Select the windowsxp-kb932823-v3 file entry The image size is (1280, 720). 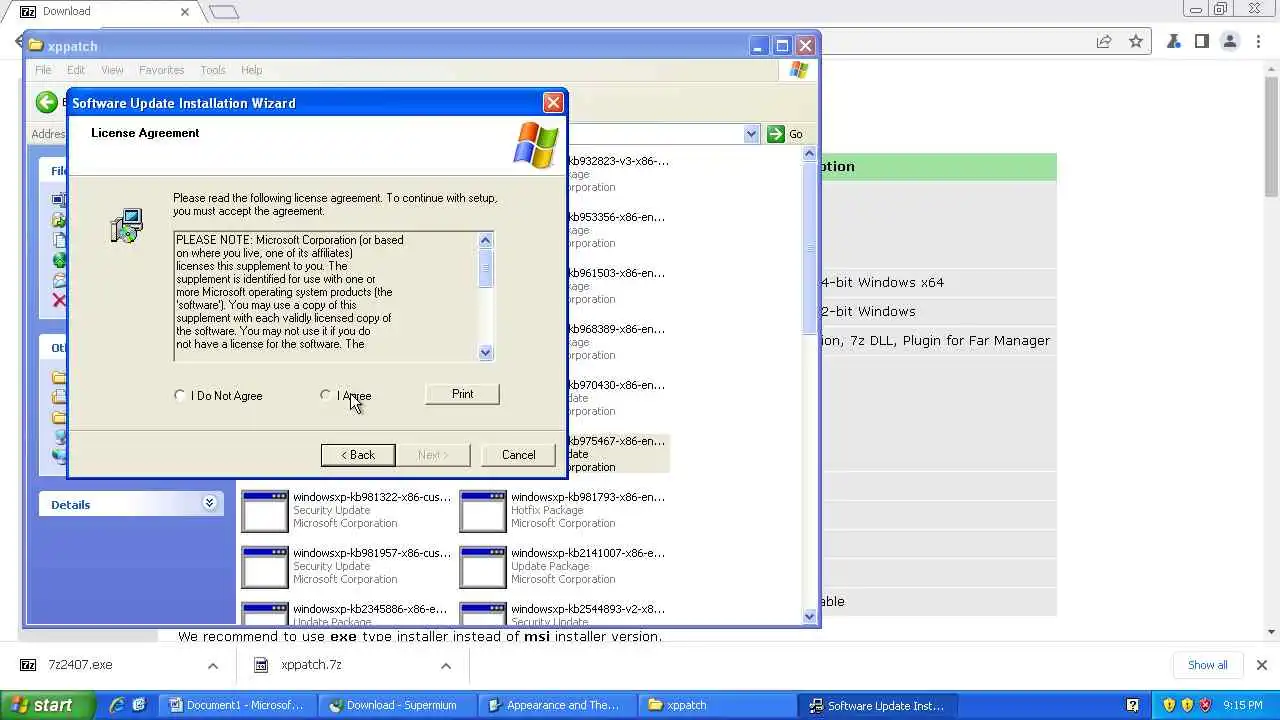click(618, 174)
